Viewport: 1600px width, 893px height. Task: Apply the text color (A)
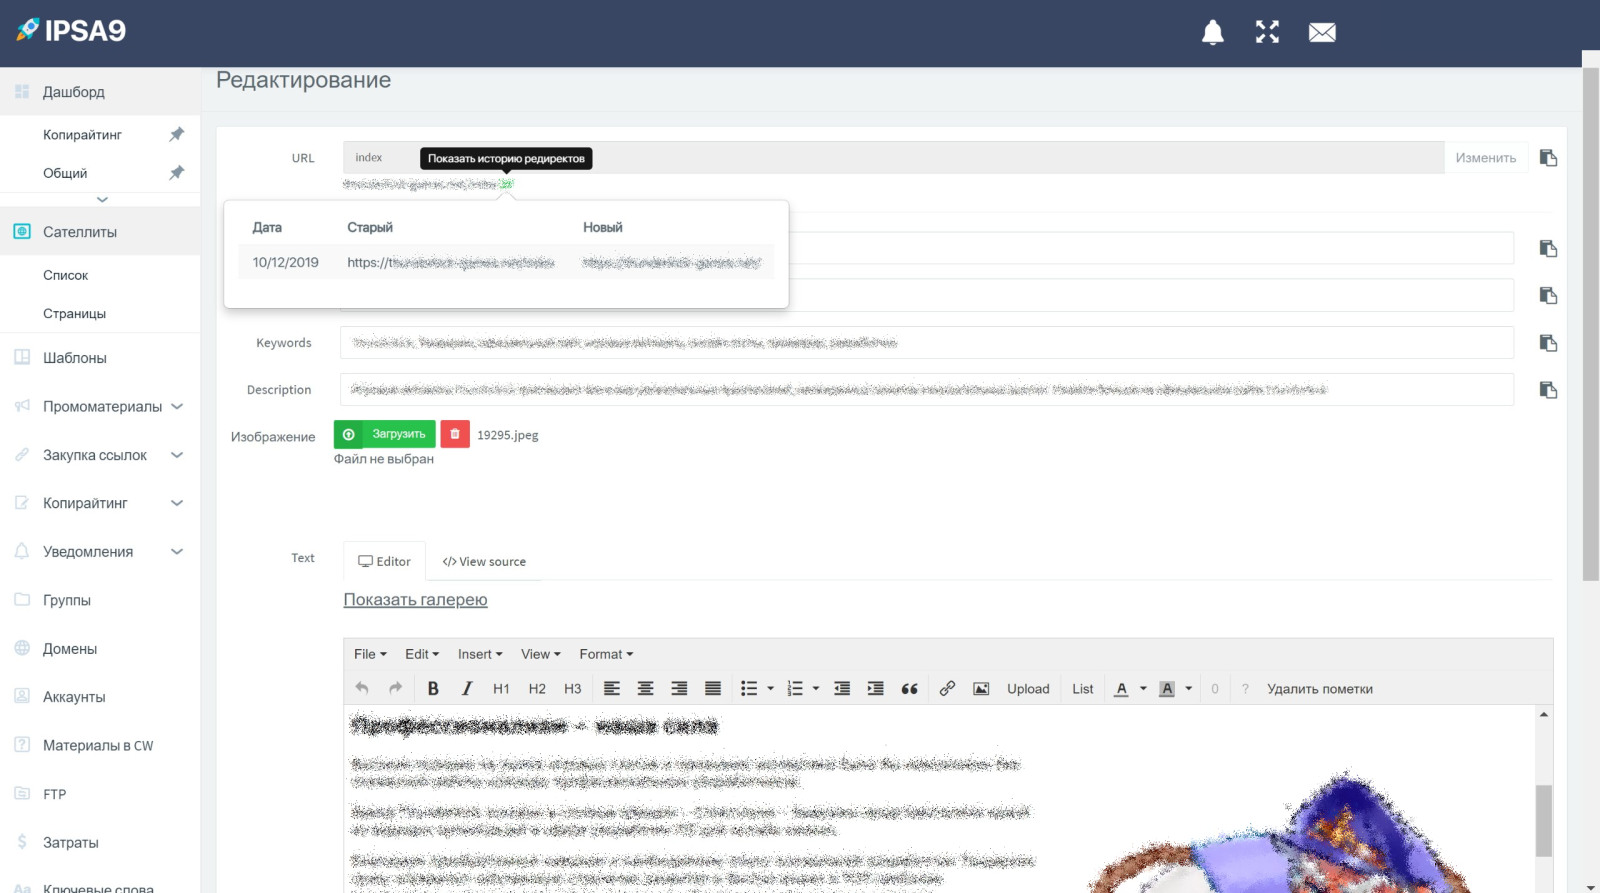click(1122, 688)
